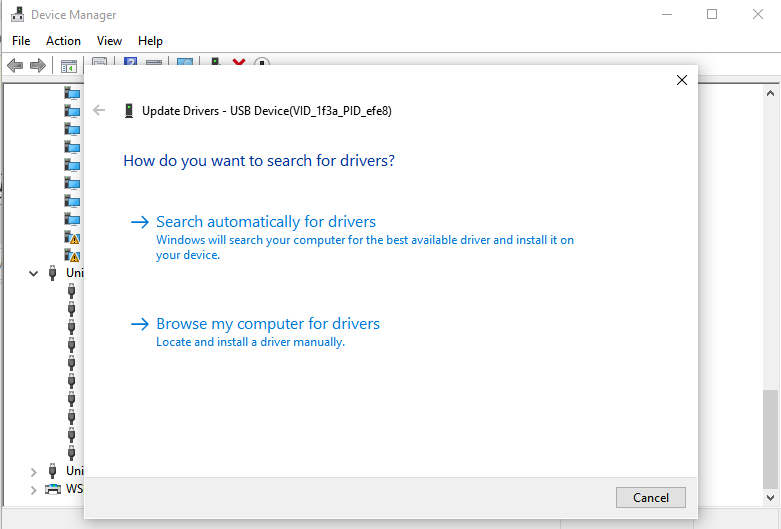Open the Help menu
Screen dimensions: 781x529
click(x=150, y=41)
